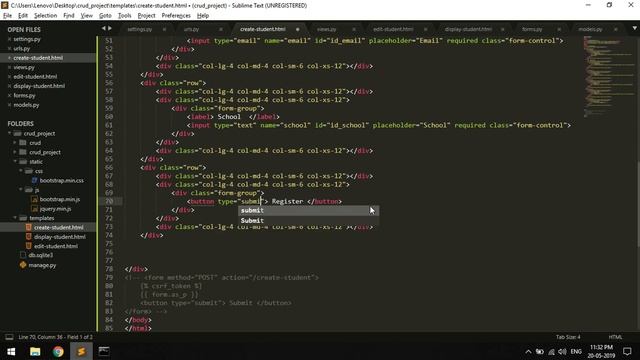Close settings.py in Open Files list

point(9,39)
